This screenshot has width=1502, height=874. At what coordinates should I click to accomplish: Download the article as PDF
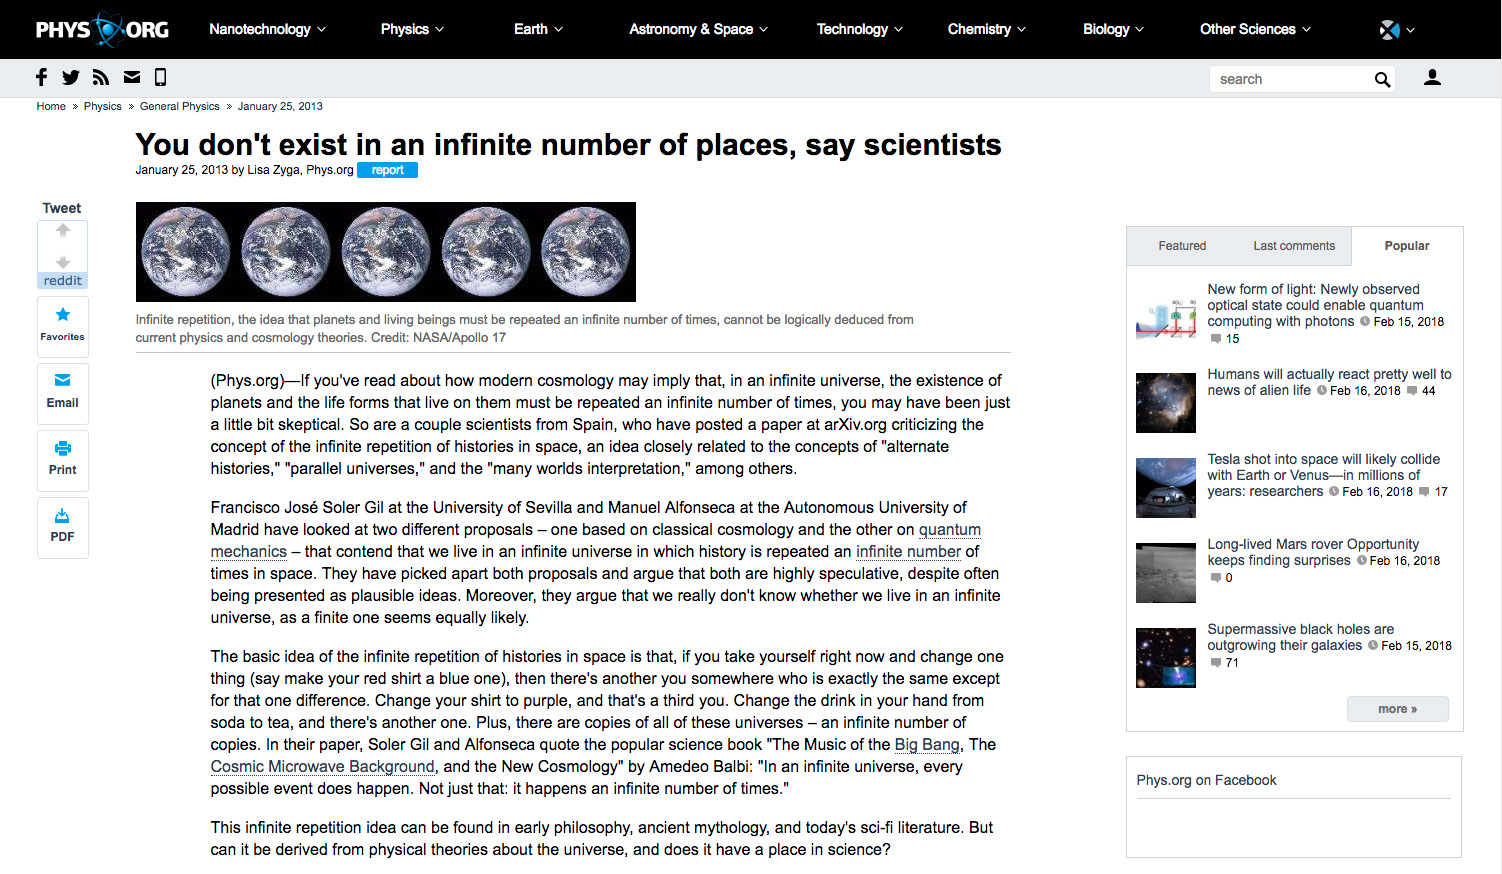[63, 525]
